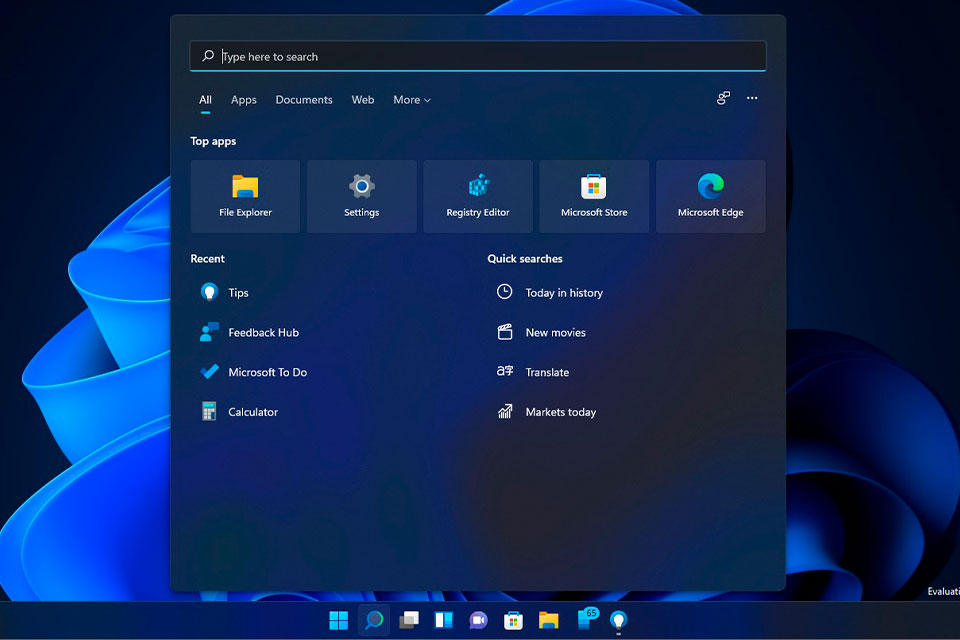Open Settings from Top apps
960x640 pixels.
[361, 196]
